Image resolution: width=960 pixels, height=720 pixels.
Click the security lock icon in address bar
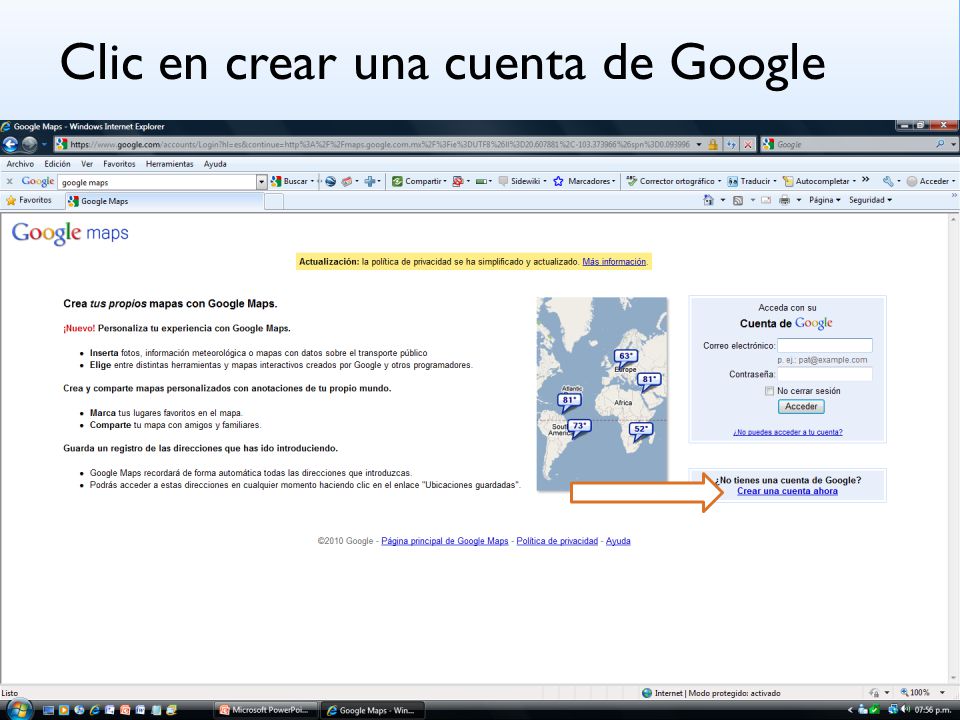pos(713,144)
